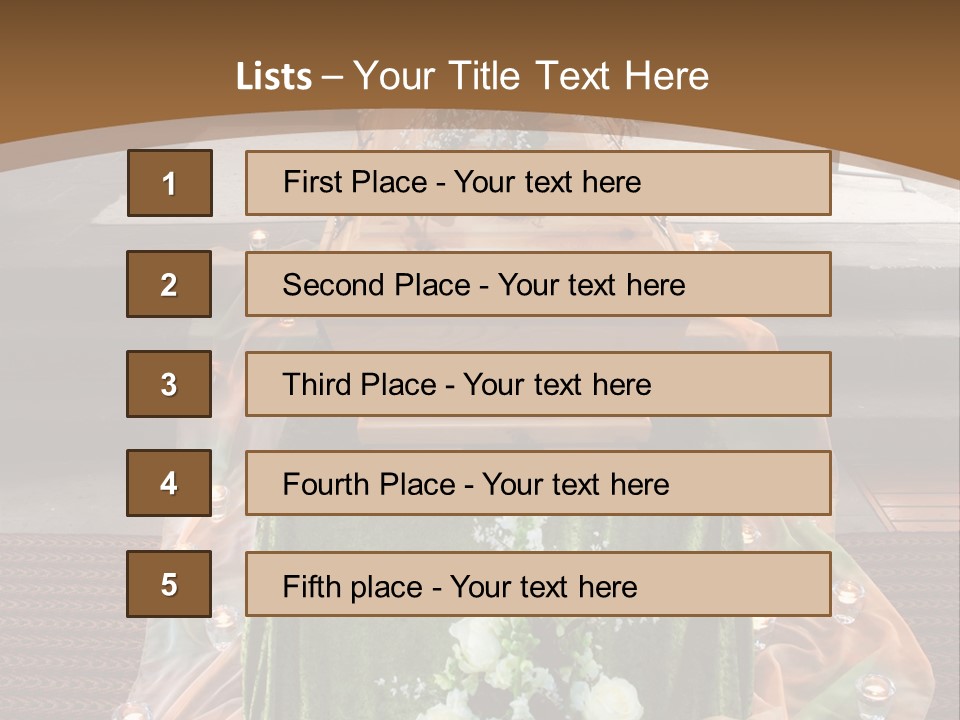Click the Third Place text bar
Image resolution: width=960 pixels, height=720 pixels.
(x=538, y=384)
